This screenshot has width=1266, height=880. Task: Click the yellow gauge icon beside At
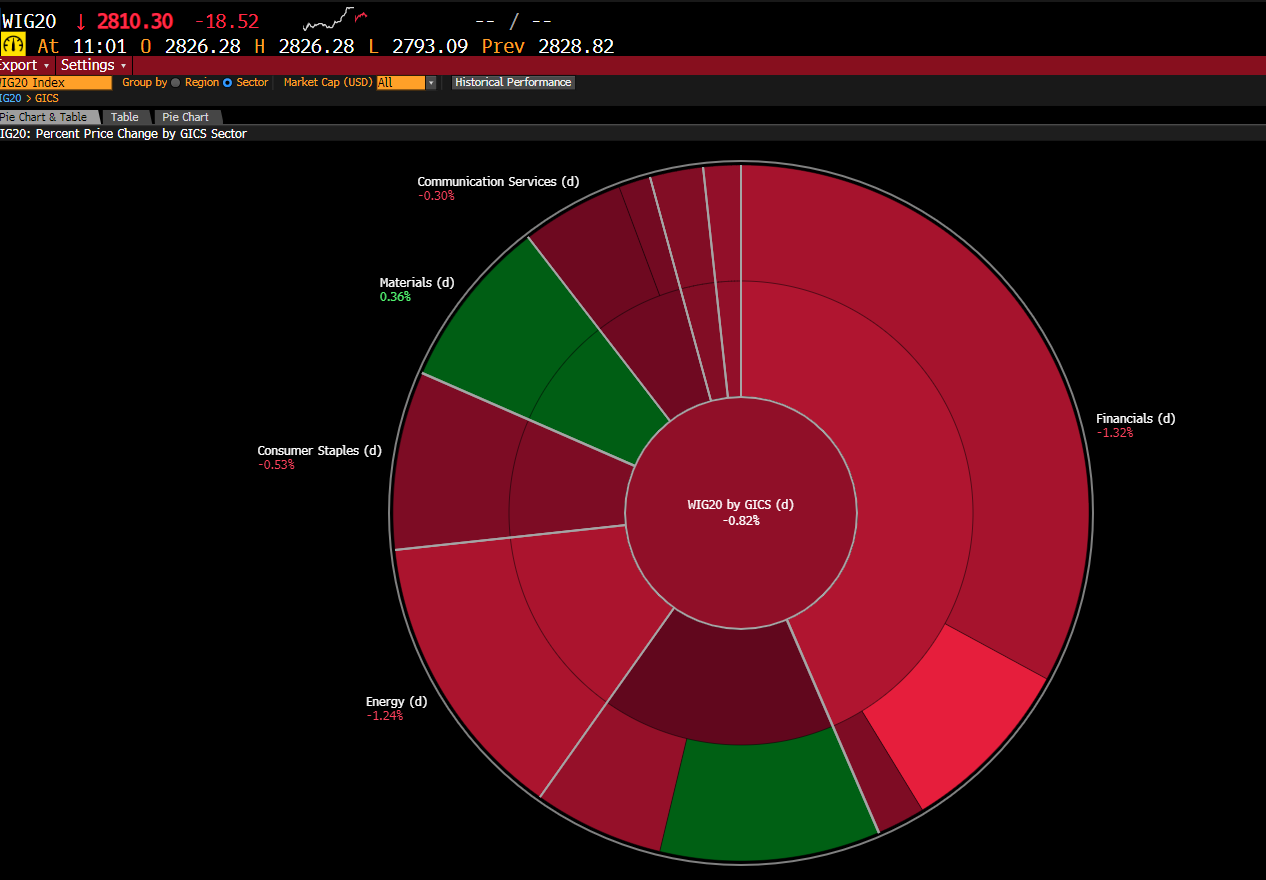coord(13,45)
